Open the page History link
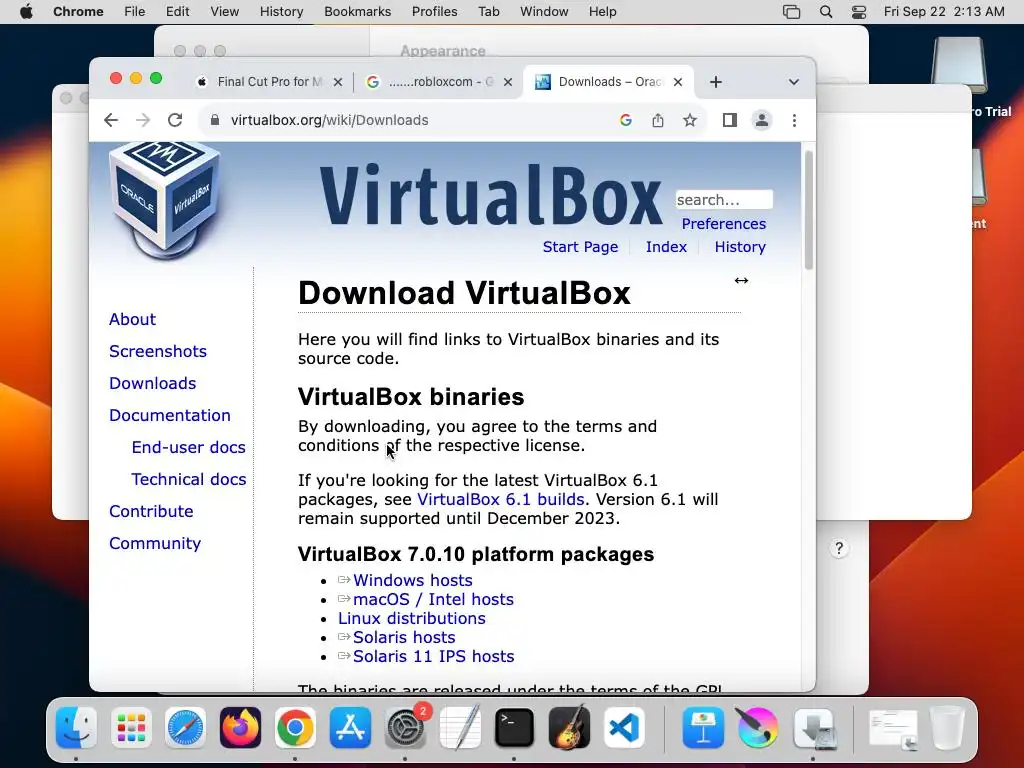The image size is (1024, 768). (x=740, y=247)
